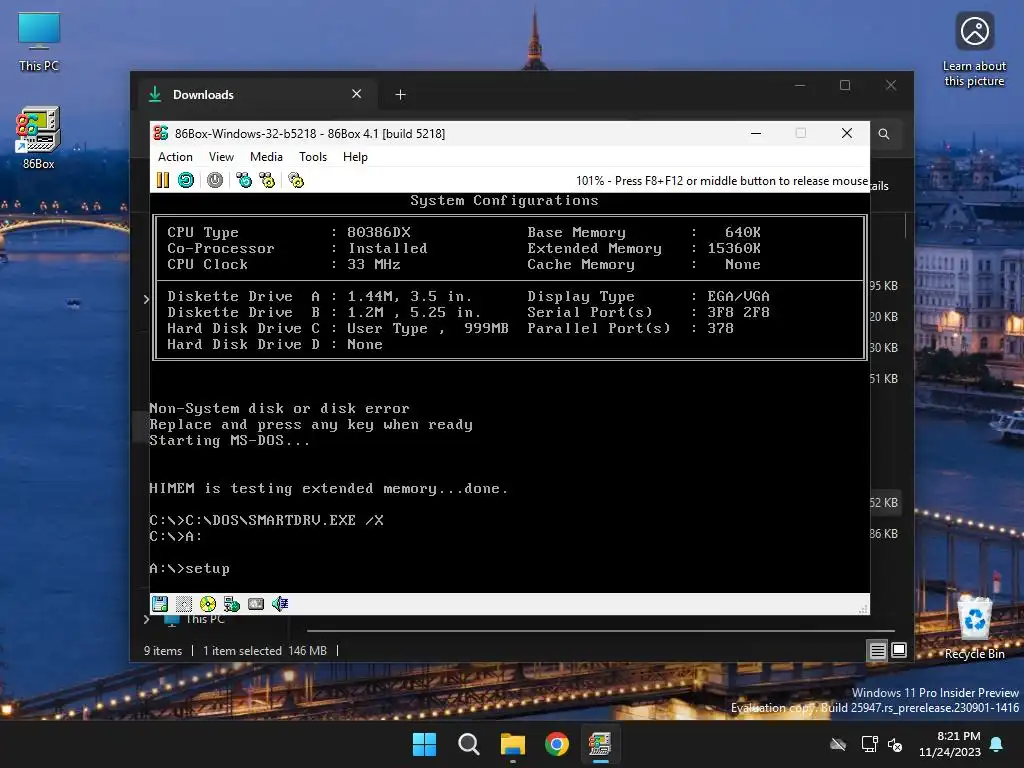This screenshot has height=768, width=1024.
Task: Launch Google Chrome from the taskbar
Action: point(557,744)
